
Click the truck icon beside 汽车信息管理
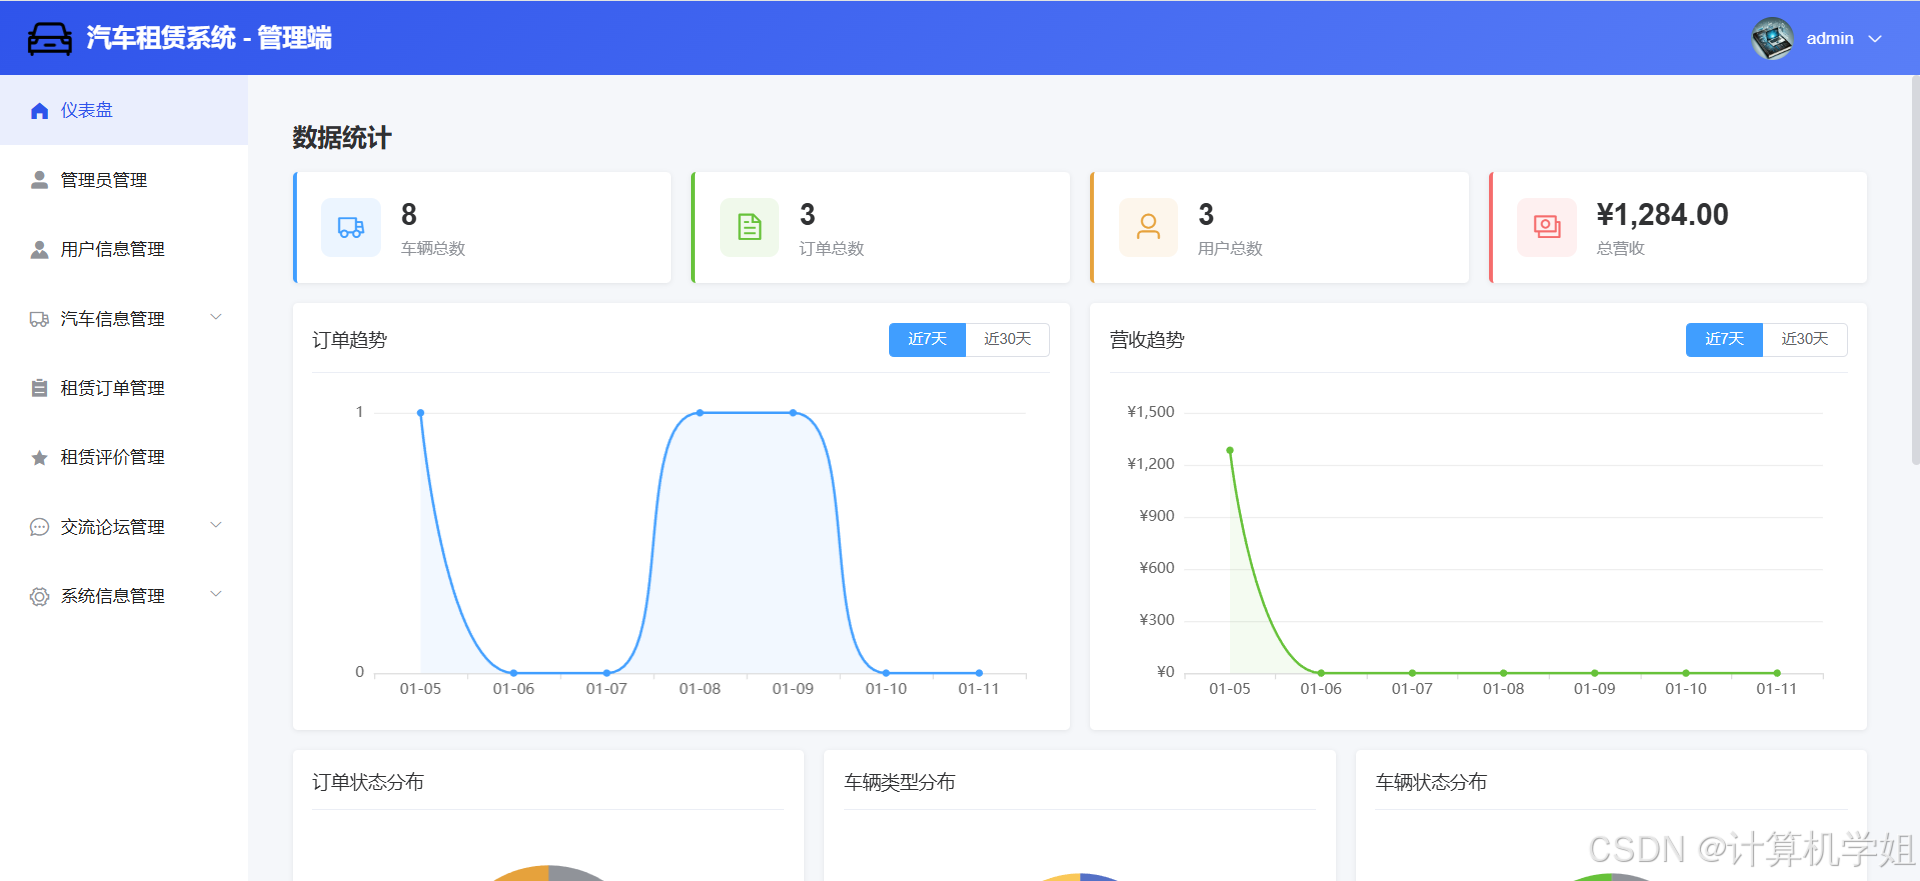(39, 319)
